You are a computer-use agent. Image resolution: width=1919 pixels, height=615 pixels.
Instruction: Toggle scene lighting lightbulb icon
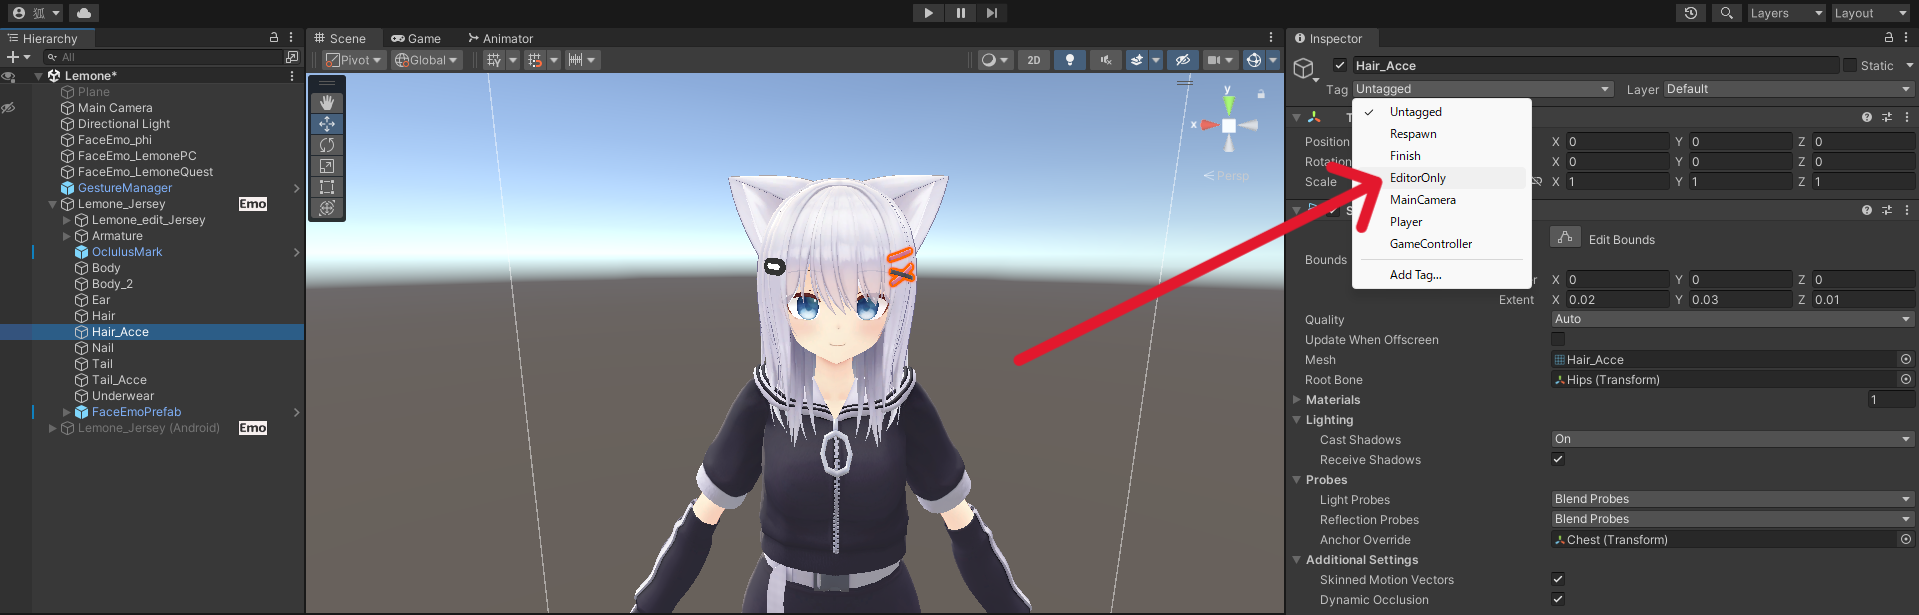pos(1070,60)
